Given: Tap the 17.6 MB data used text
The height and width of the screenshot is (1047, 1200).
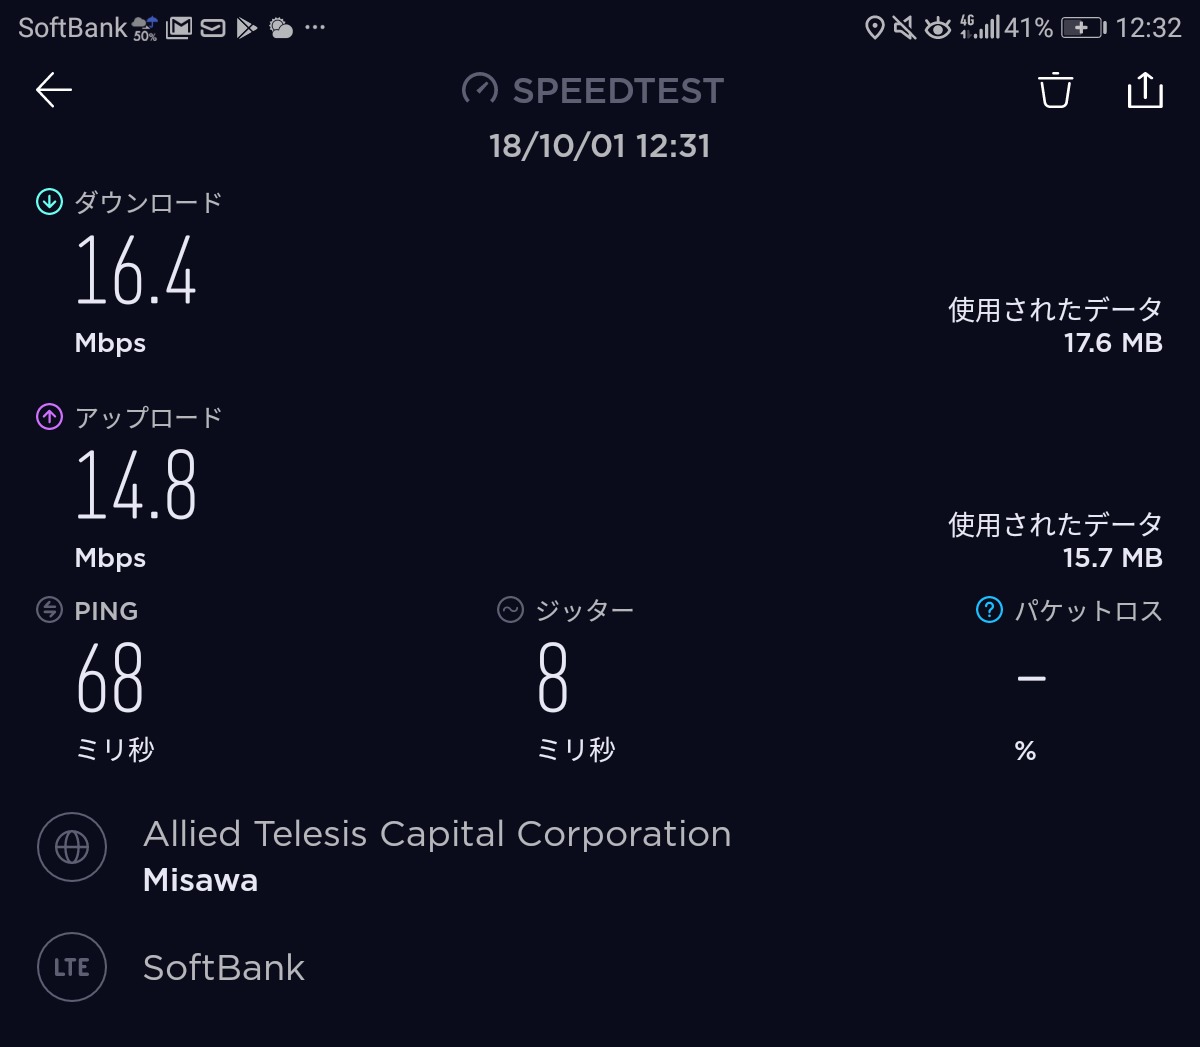Looking at the screenshot, I should [x=1112, y=343].
